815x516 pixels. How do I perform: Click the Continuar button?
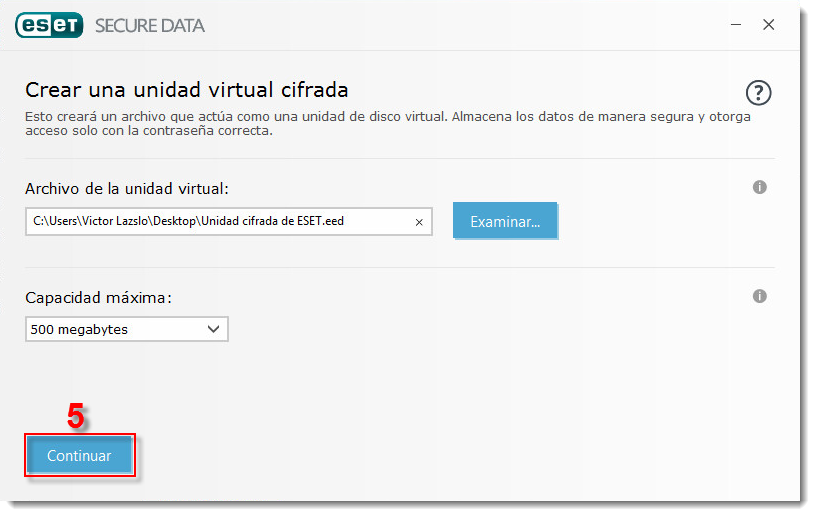(80, 456)
